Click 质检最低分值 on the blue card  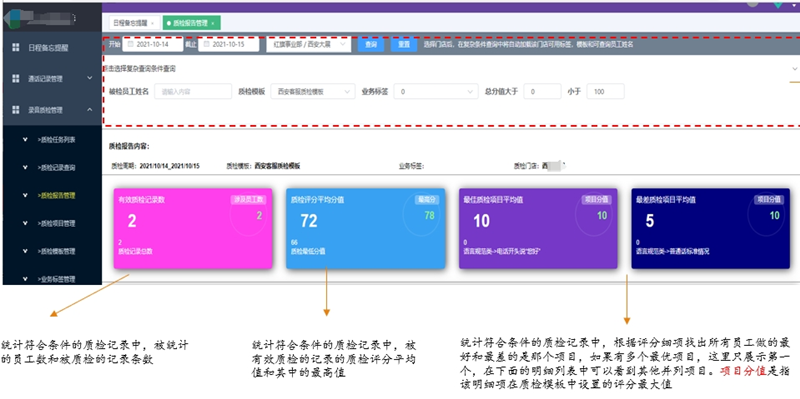308,252
